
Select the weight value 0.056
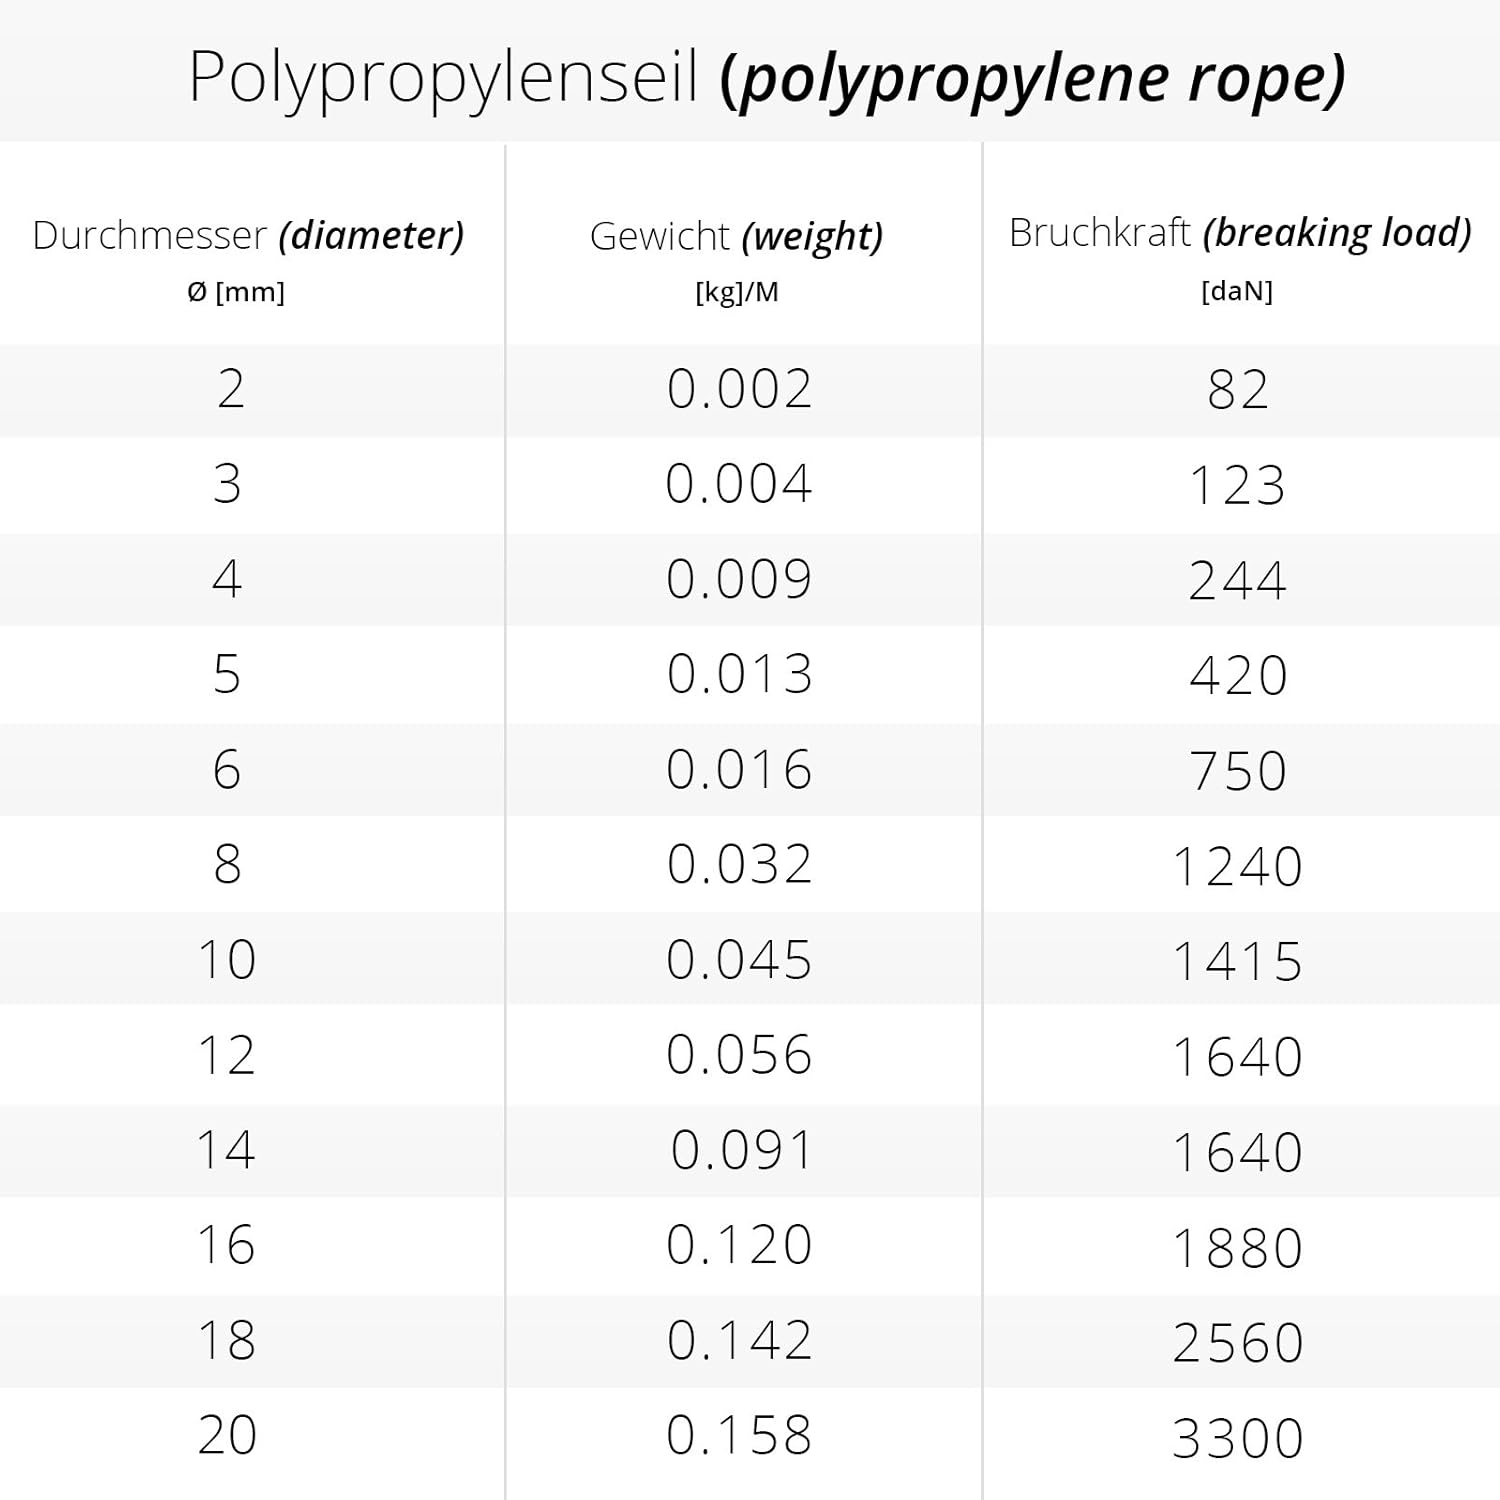click(739, 1055)
